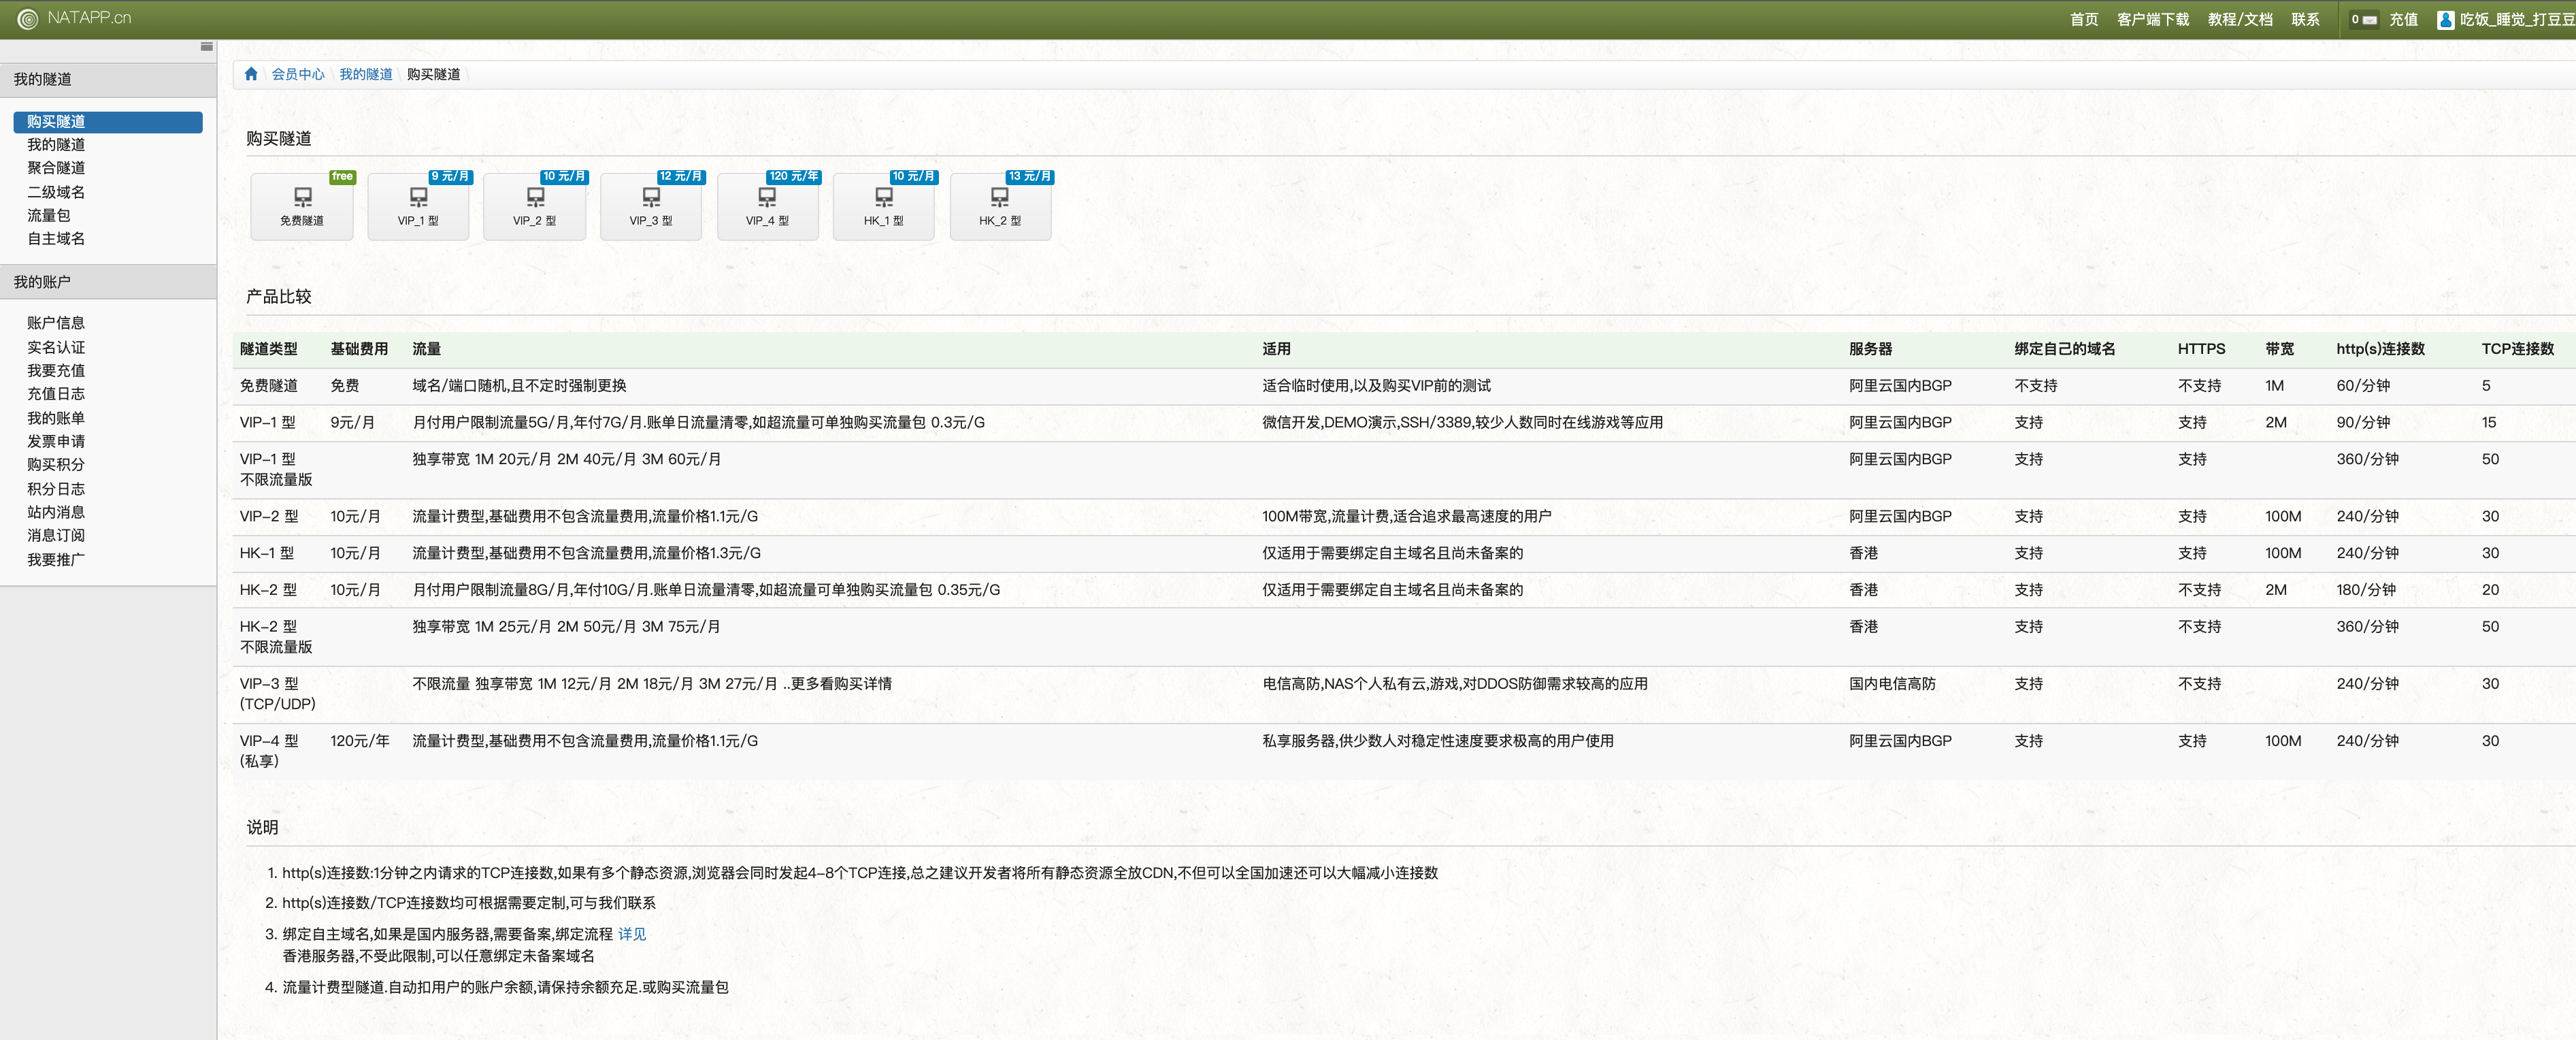Click the user avatar icon in the header

tap(2446, 19)
